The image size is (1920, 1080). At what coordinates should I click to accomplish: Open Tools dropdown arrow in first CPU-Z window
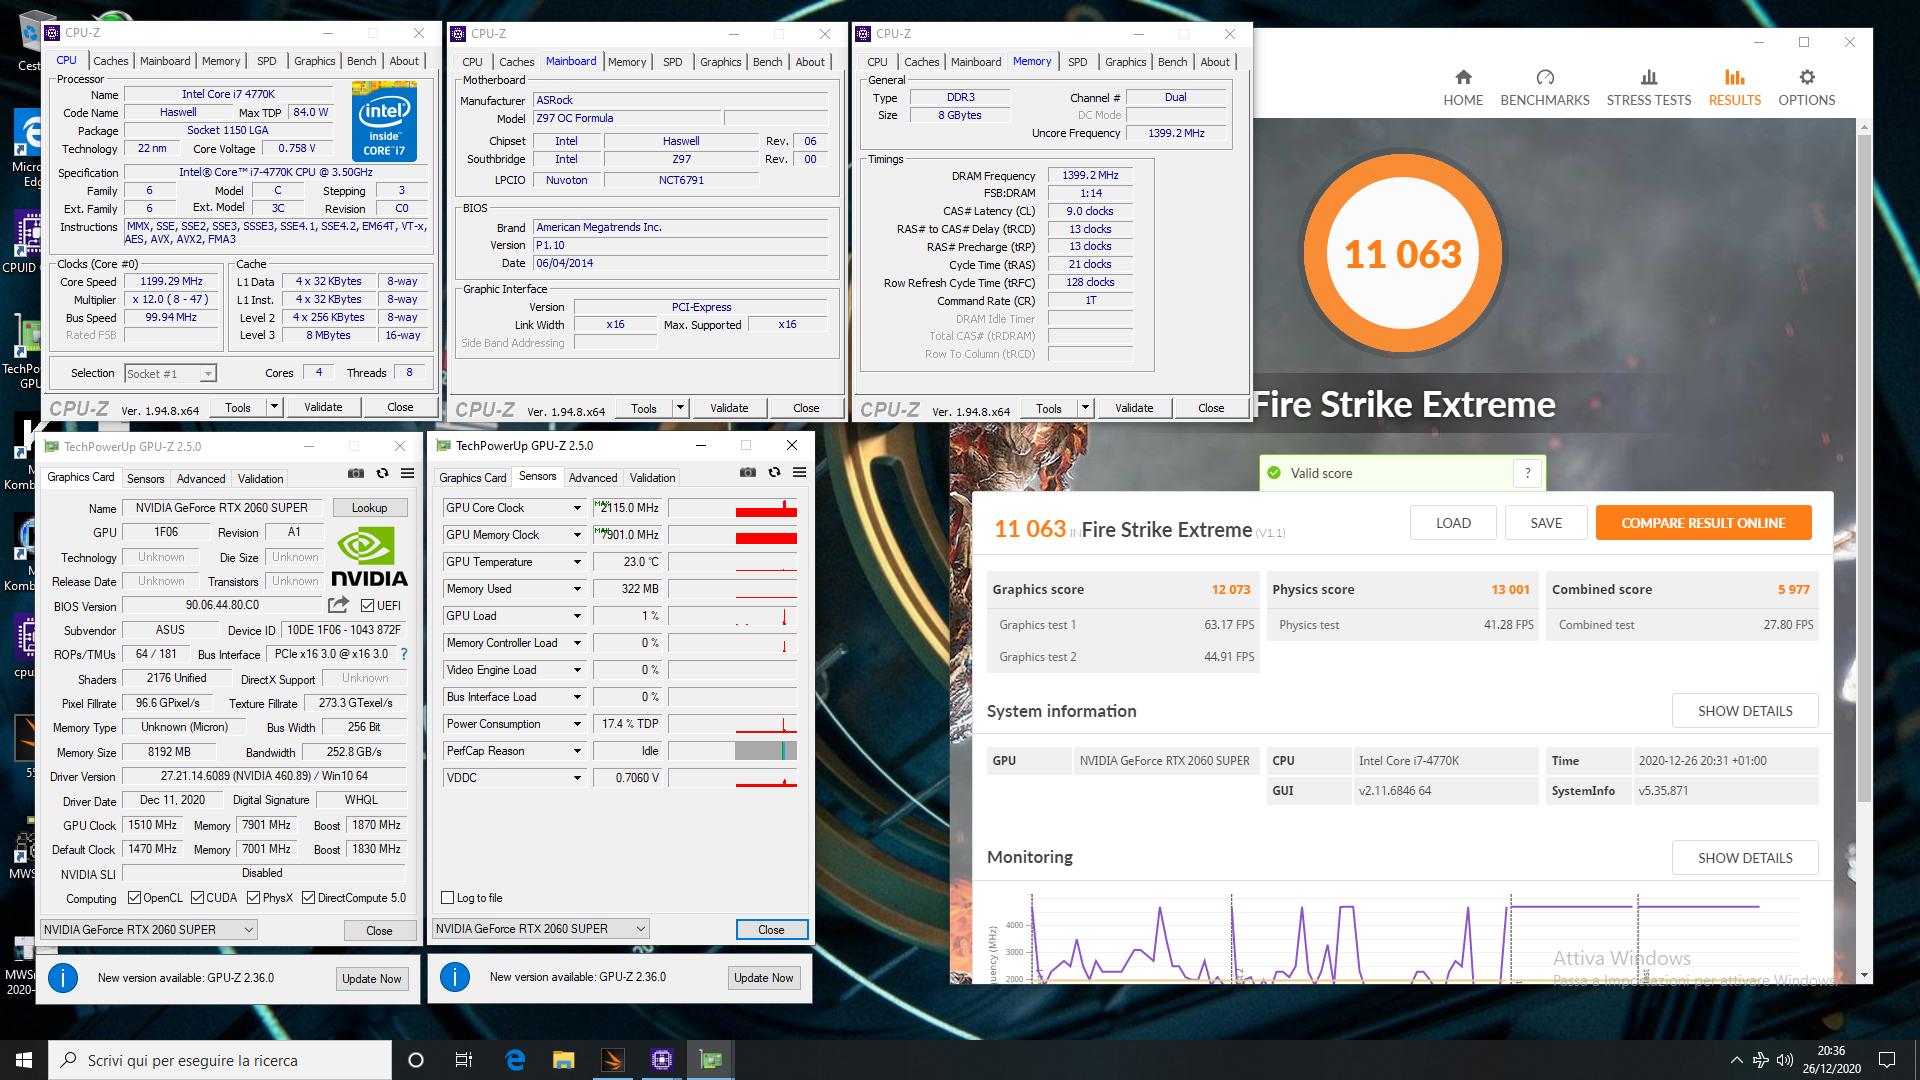[273, 407]
